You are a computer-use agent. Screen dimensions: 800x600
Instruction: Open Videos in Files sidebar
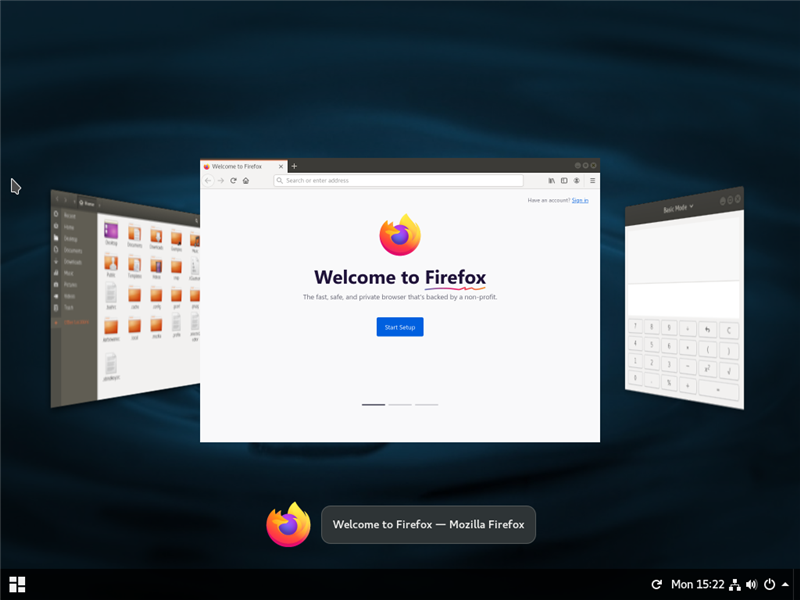pyautogui.click(x=69, y=296)
